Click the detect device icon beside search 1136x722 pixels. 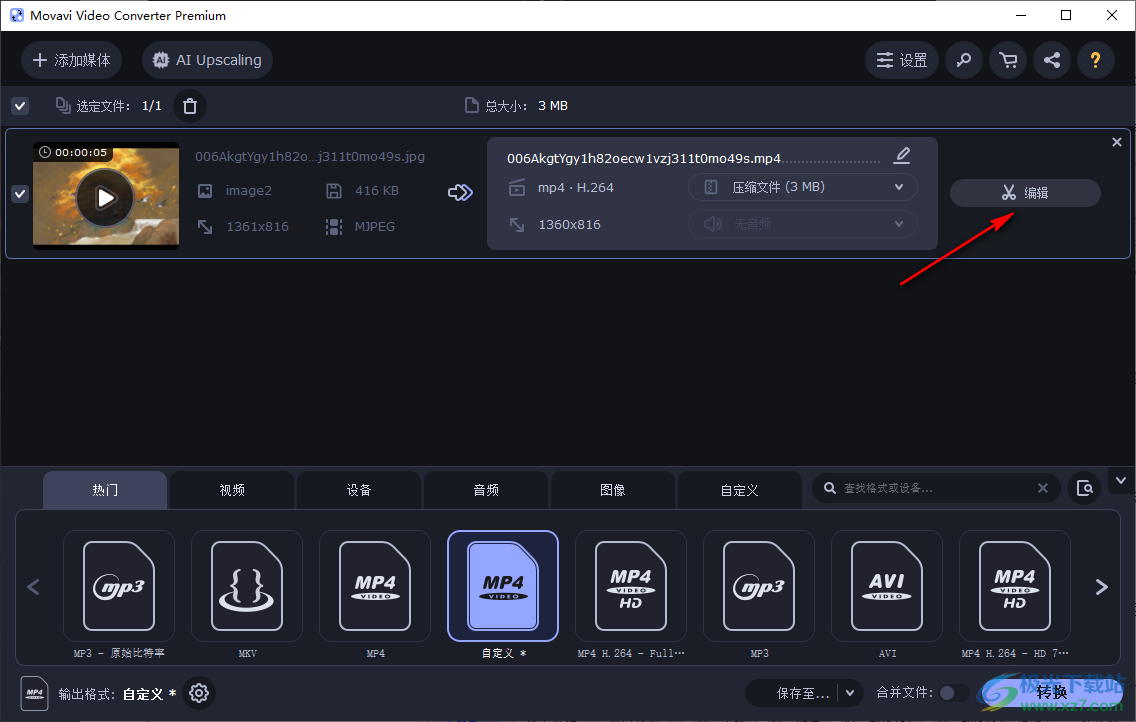pos(1085,488)
